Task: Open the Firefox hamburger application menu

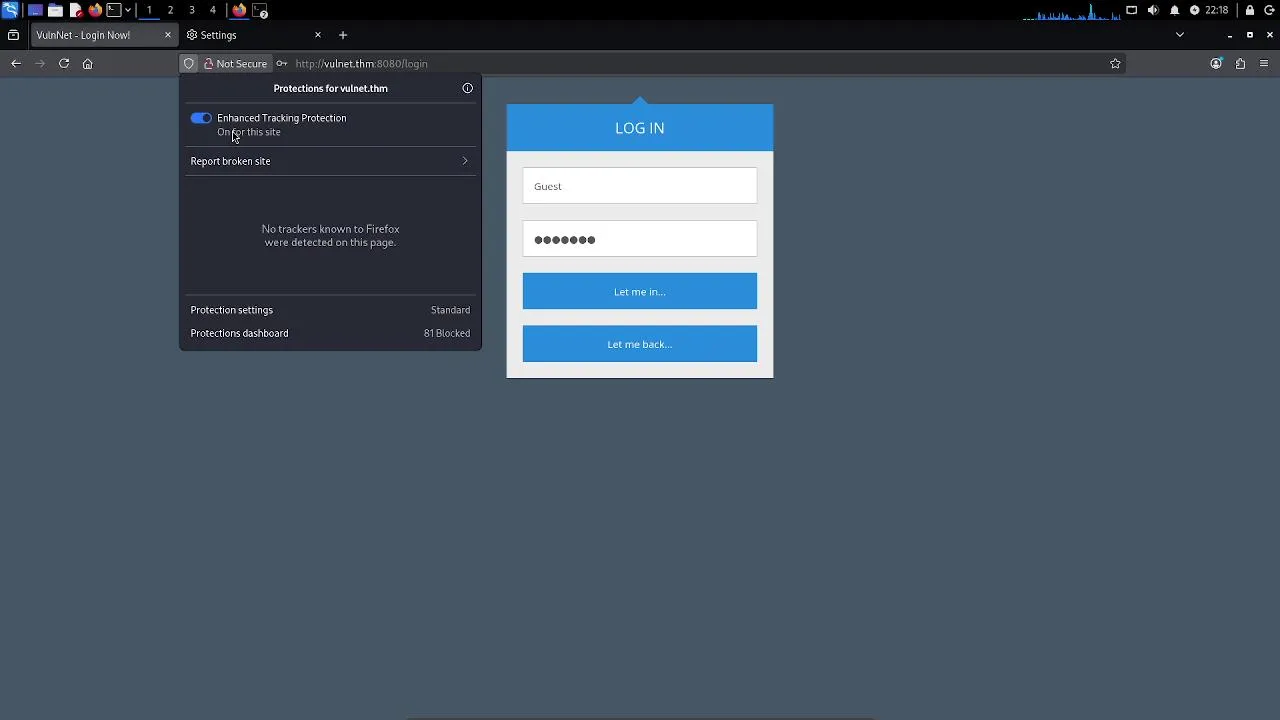Action: coord(1264,63)
